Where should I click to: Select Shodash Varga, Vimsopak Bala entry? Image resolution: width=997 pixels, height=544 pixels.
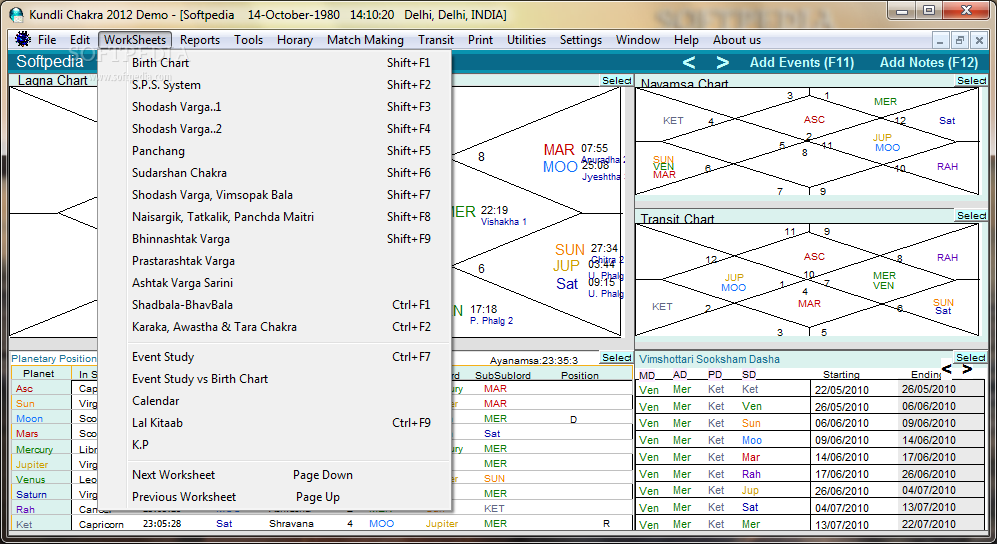(x=275, y=194)
